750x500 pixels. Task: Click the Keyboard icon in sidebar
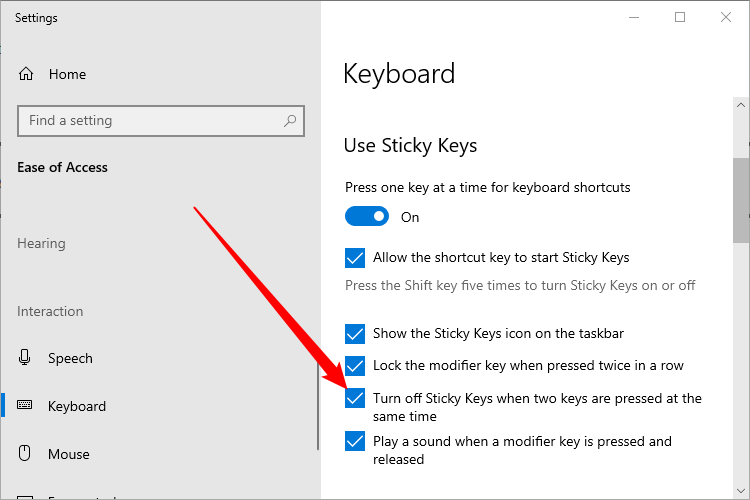coord(27,406)
